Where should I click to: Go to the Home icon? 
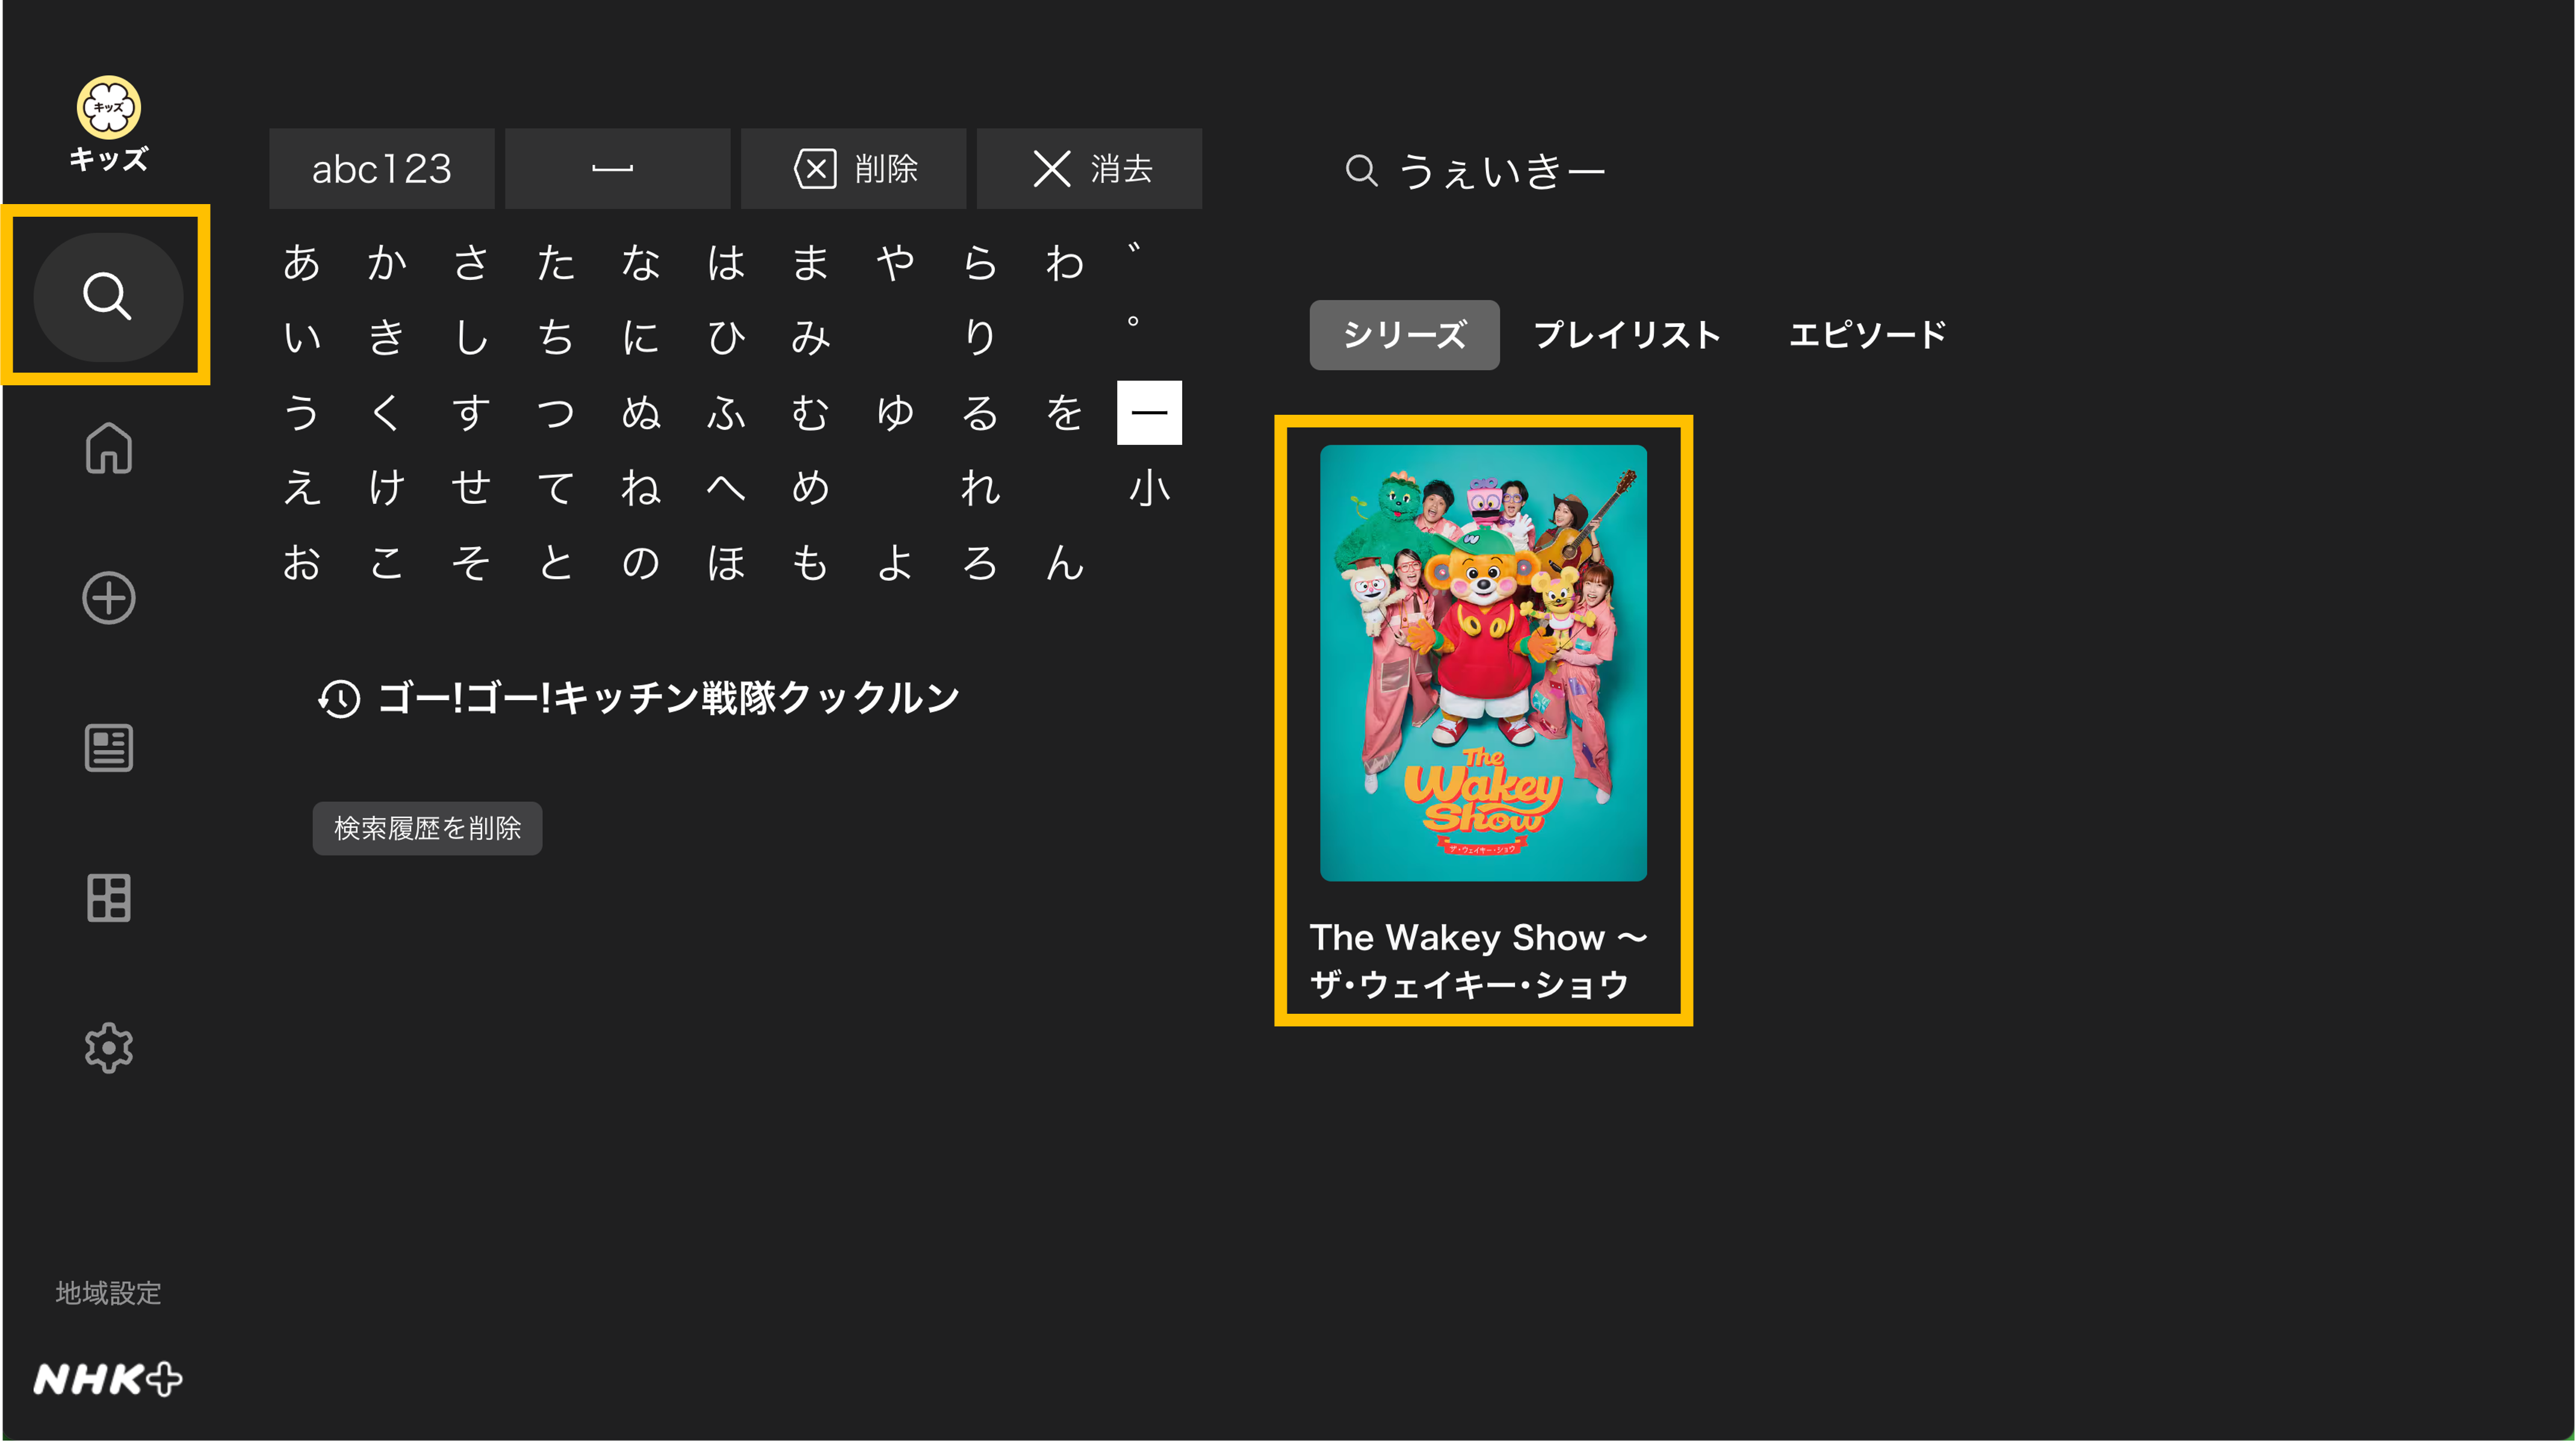[108, 448]
